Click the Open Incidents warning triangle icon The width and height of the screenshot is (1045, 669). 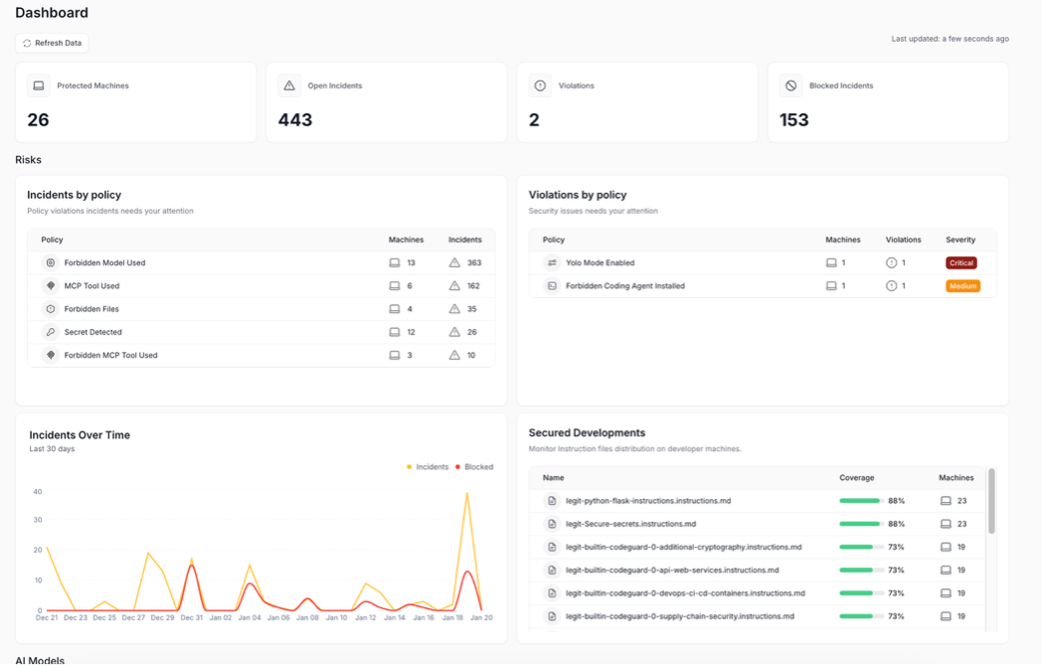click(289, 86)
